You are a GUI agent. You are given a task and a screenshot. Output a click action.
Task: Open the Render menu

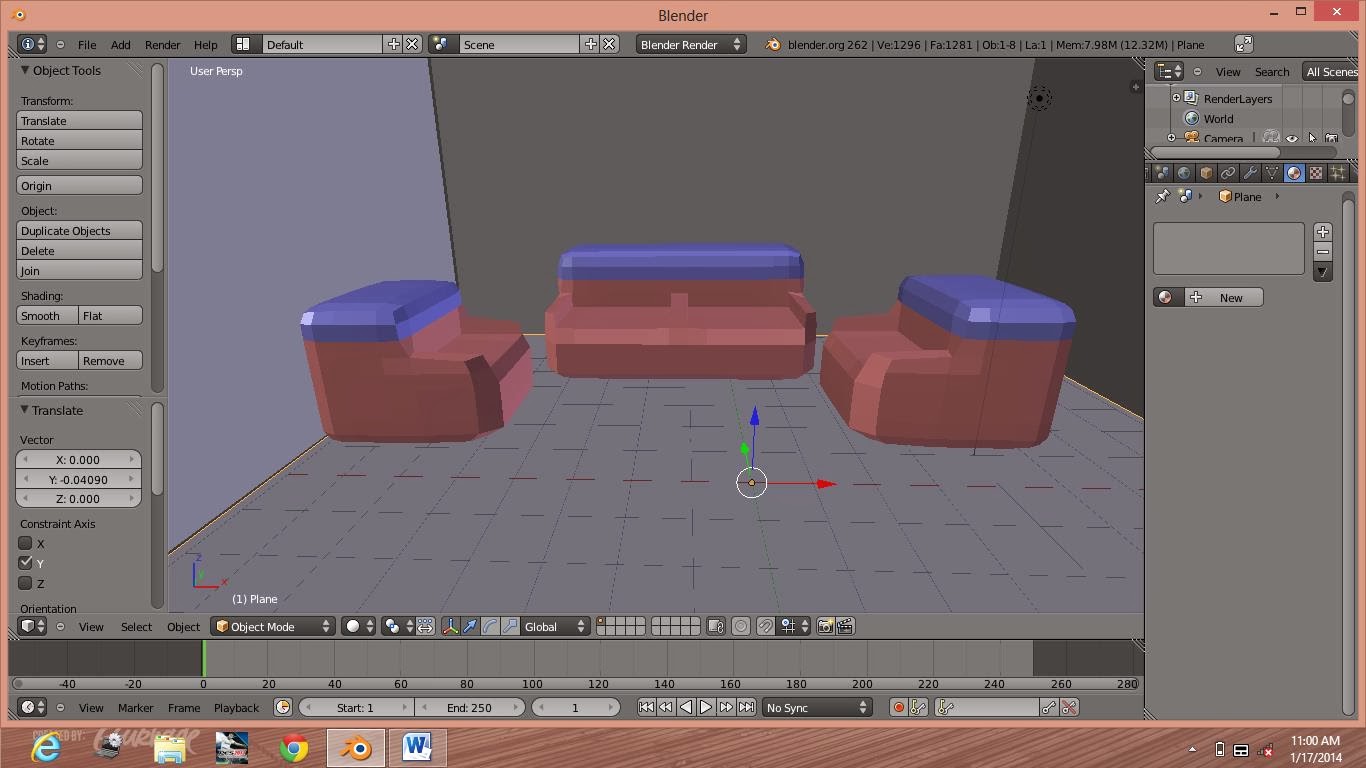[162, 44]
